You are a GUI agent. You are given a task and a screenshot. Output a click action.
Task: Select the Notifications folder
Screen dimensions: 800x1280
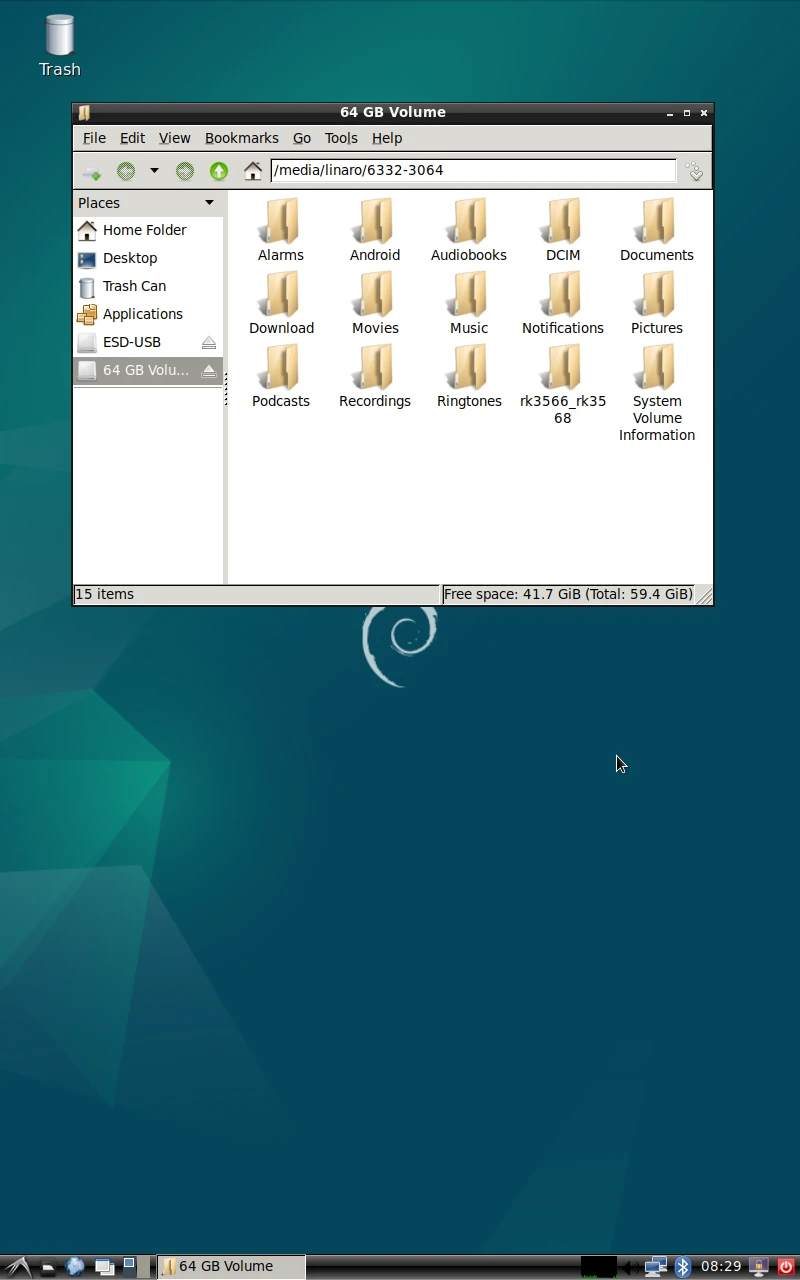coord(563,303)
